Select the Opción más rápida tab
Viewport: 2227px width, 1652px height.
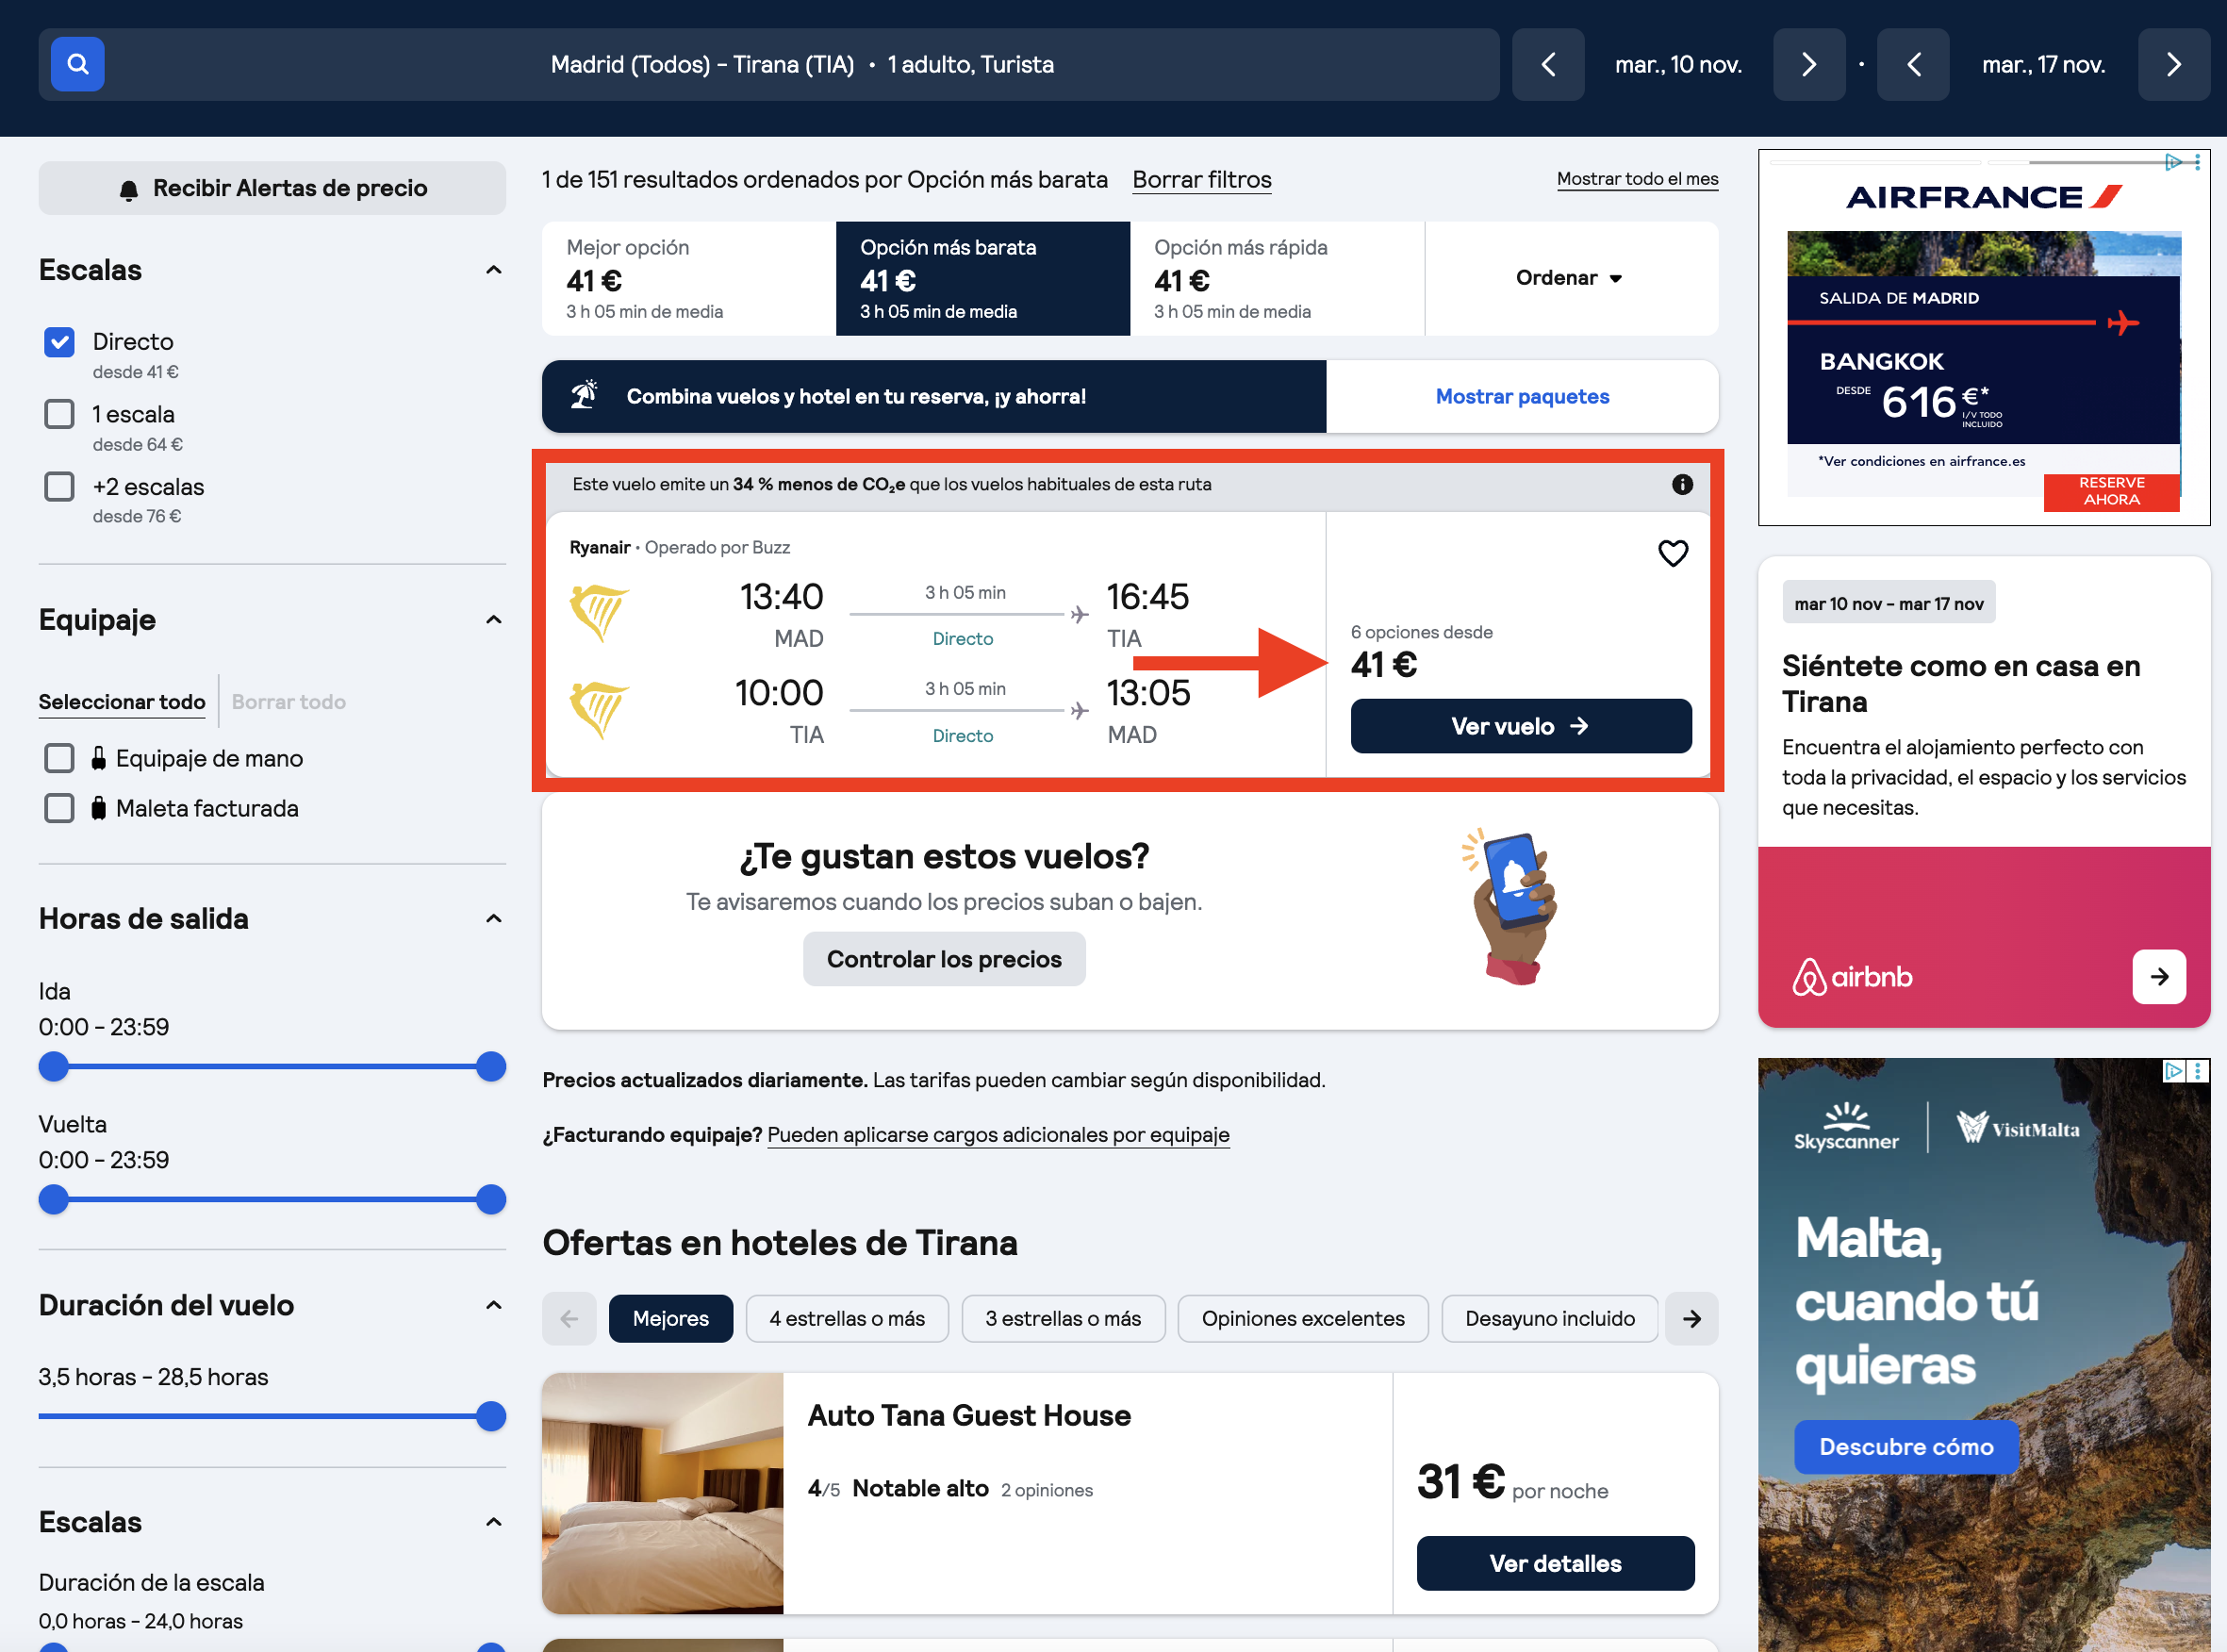(1277, 278)
